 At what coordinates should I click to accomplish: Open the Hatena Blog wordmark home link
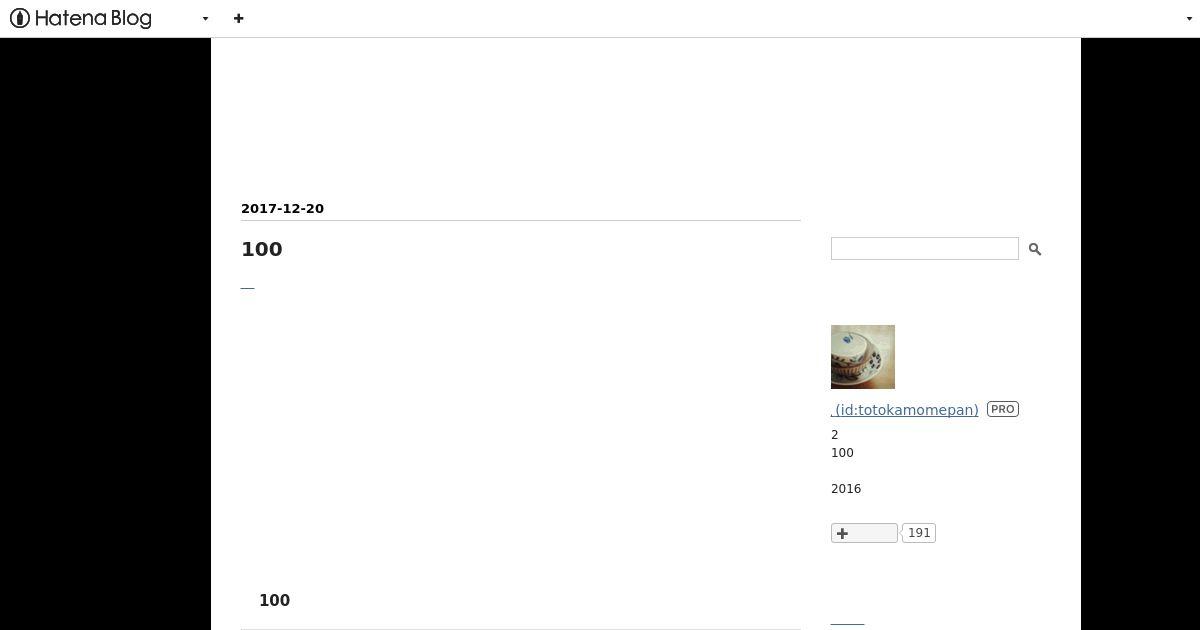pos(93,18)
